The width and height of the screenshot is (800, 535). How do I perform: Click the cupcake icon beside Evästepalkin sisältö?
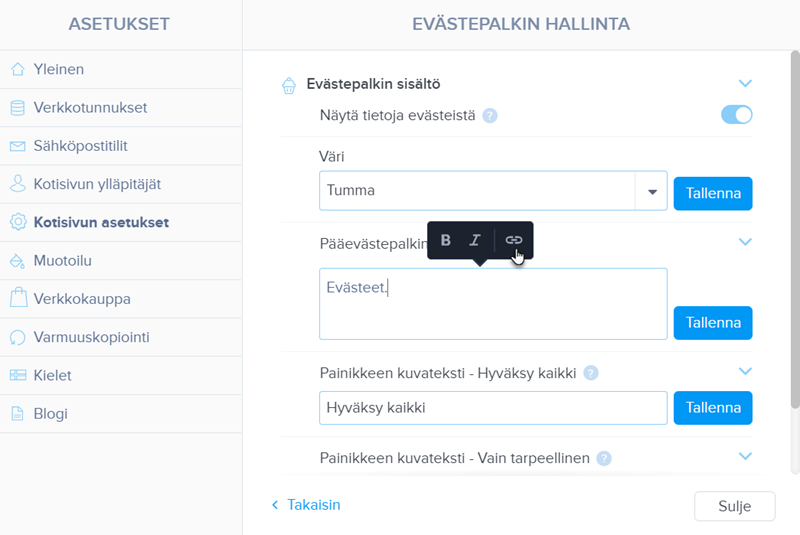click(x=289, y=85)
